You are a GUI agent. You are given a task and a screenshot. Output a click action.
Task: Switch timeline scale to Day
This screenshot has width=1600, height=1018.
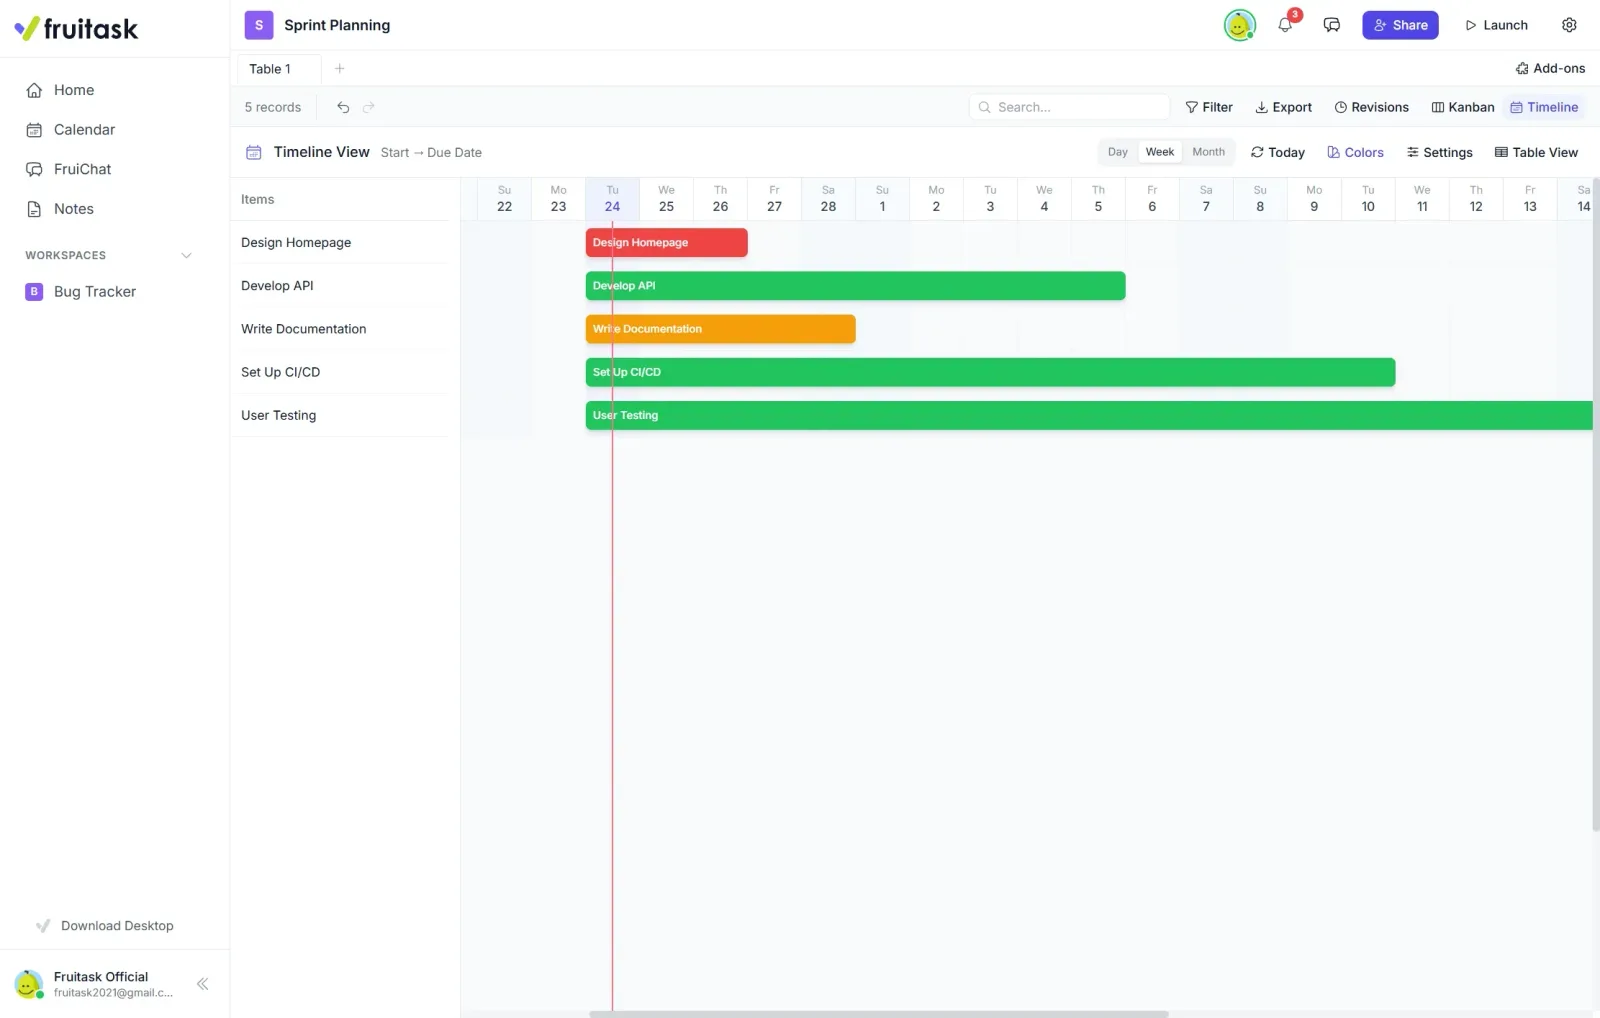point(1117,152)
